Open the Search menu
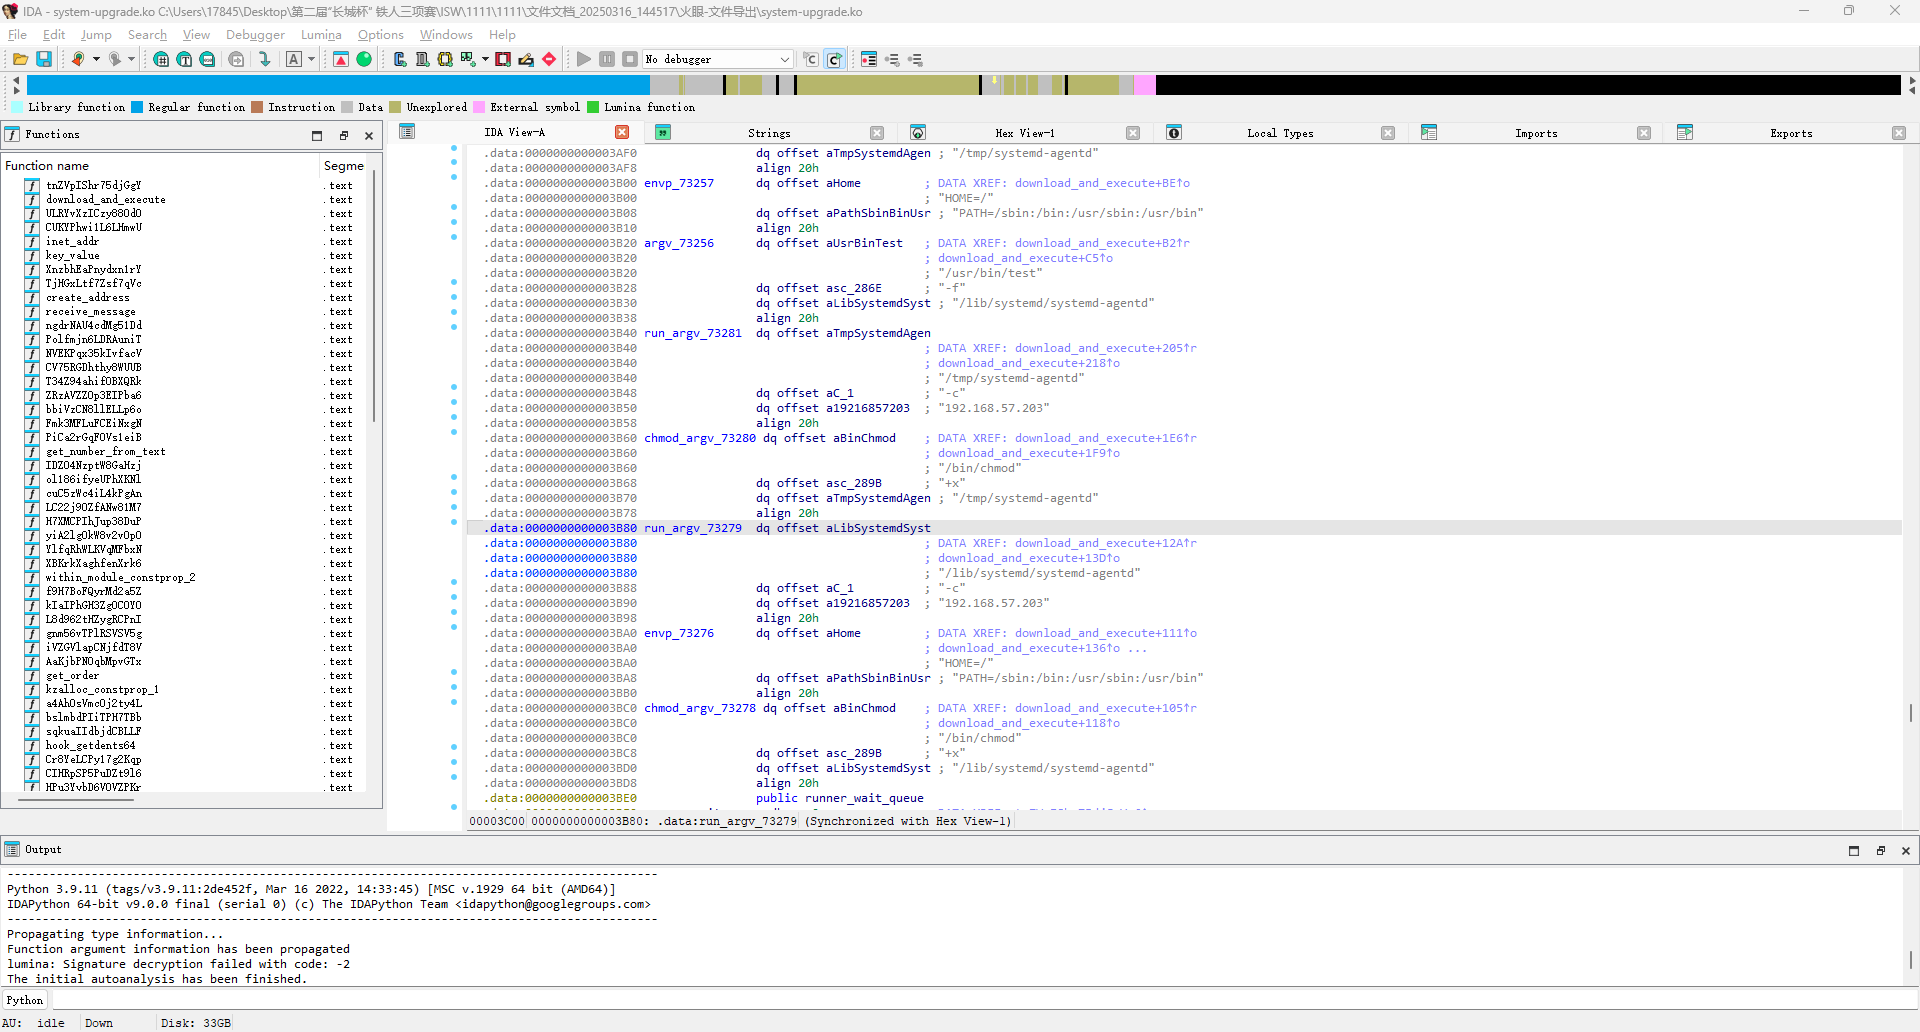1920x1032 pixels. coord(147,34)
